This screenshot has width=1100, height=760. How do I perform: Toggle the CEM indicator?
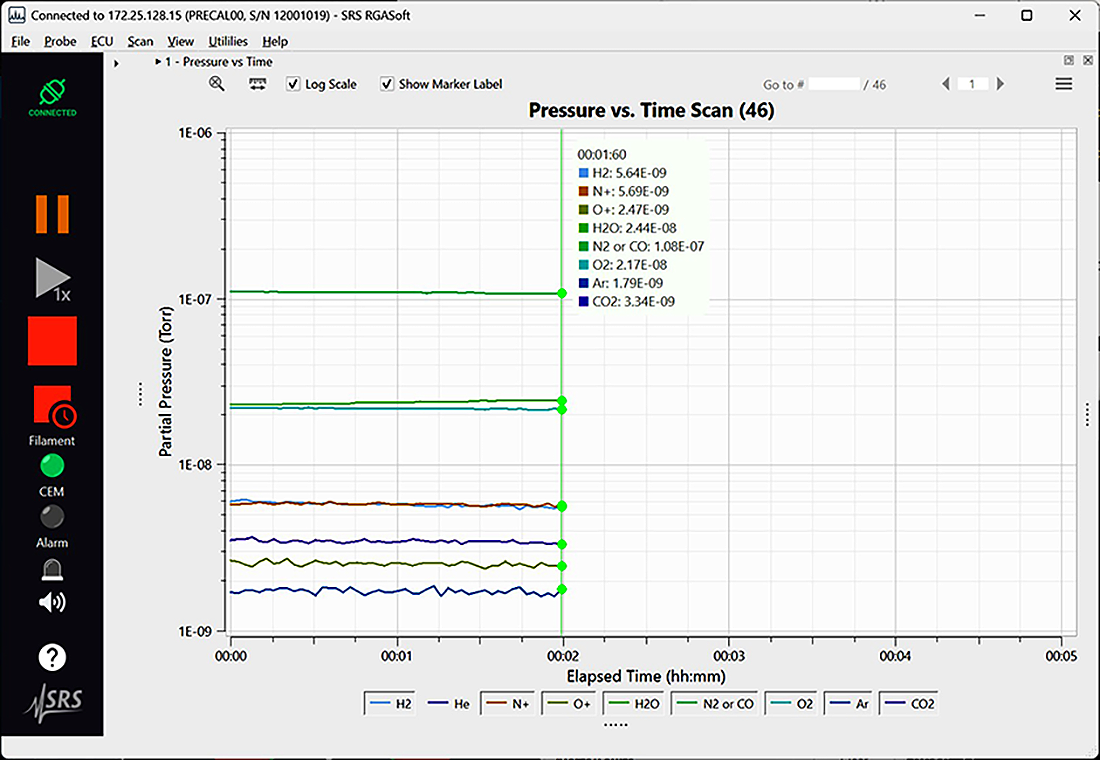pos(52,516)
